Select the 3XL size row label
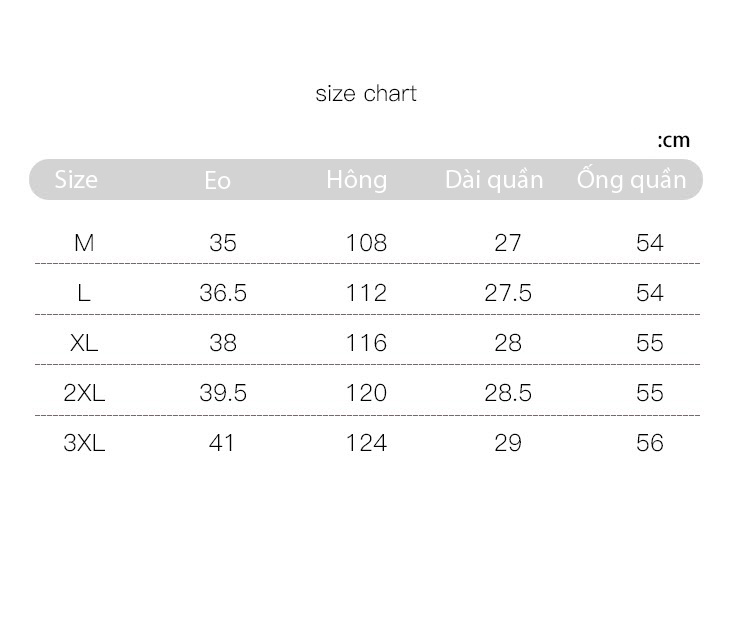 click(x=84, y=443)
